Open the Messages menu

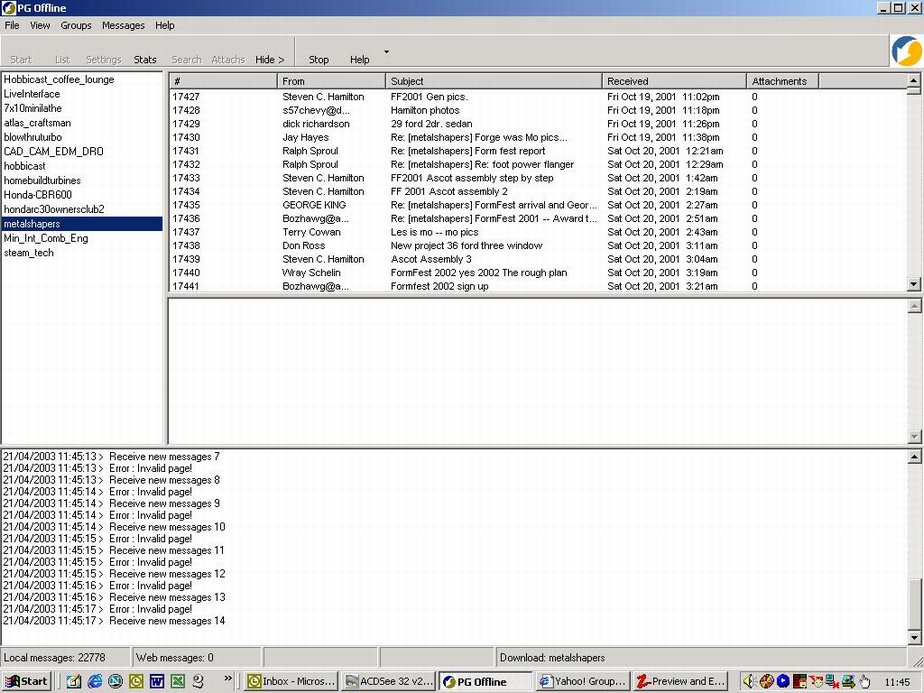click(x=123, y=25)
